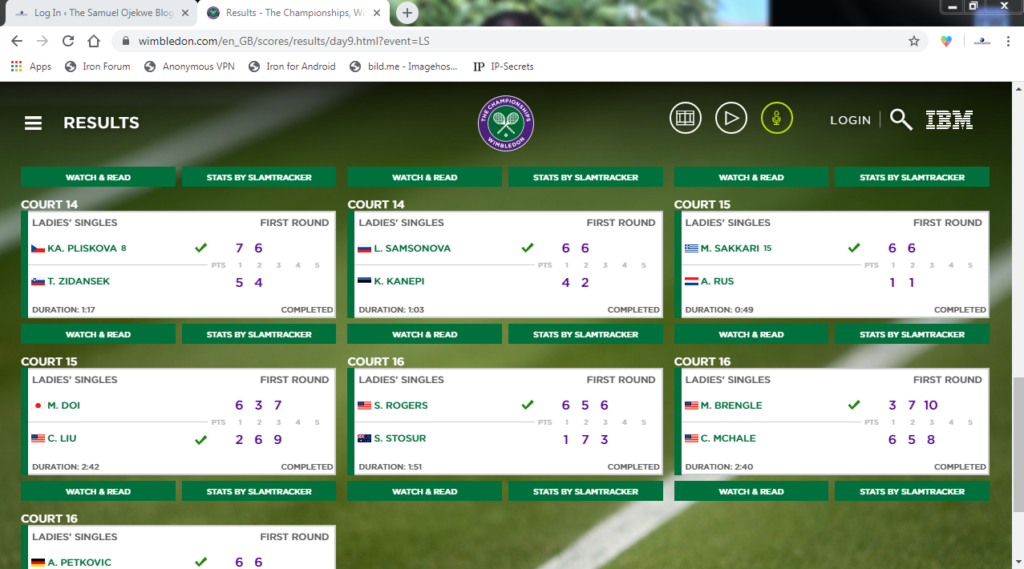
Task: Click player name C. MCHALE
Action: pos(728,438)
